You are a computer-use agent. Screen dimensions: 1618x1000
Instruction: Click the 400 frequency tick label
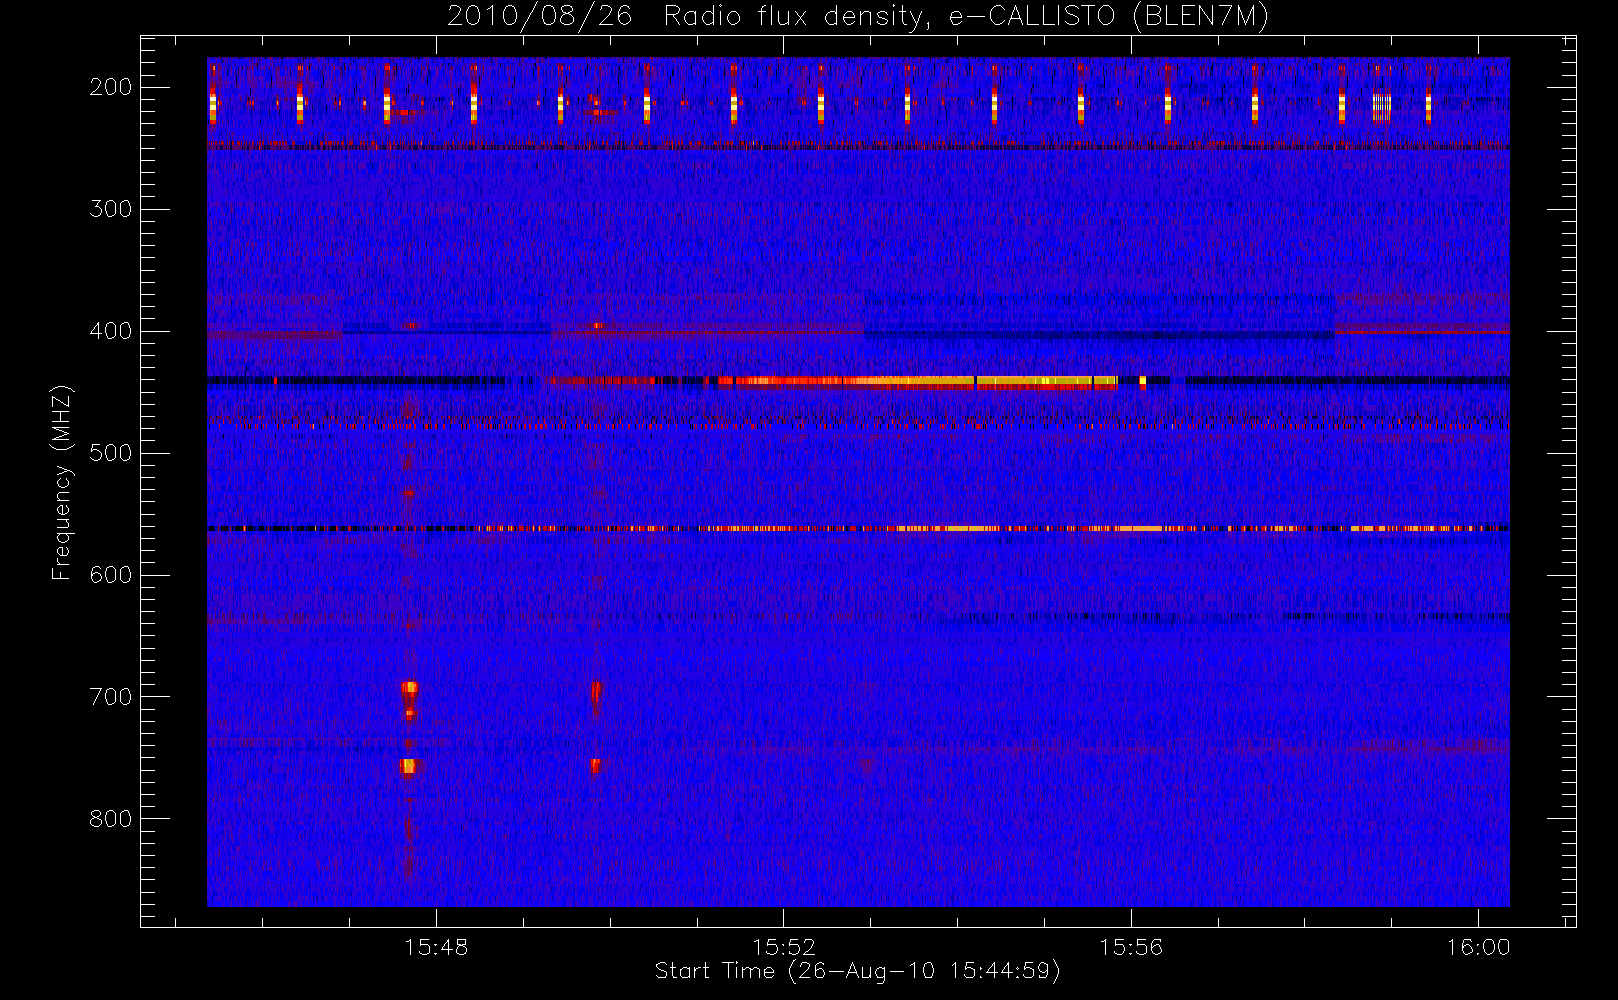point(111,331)
